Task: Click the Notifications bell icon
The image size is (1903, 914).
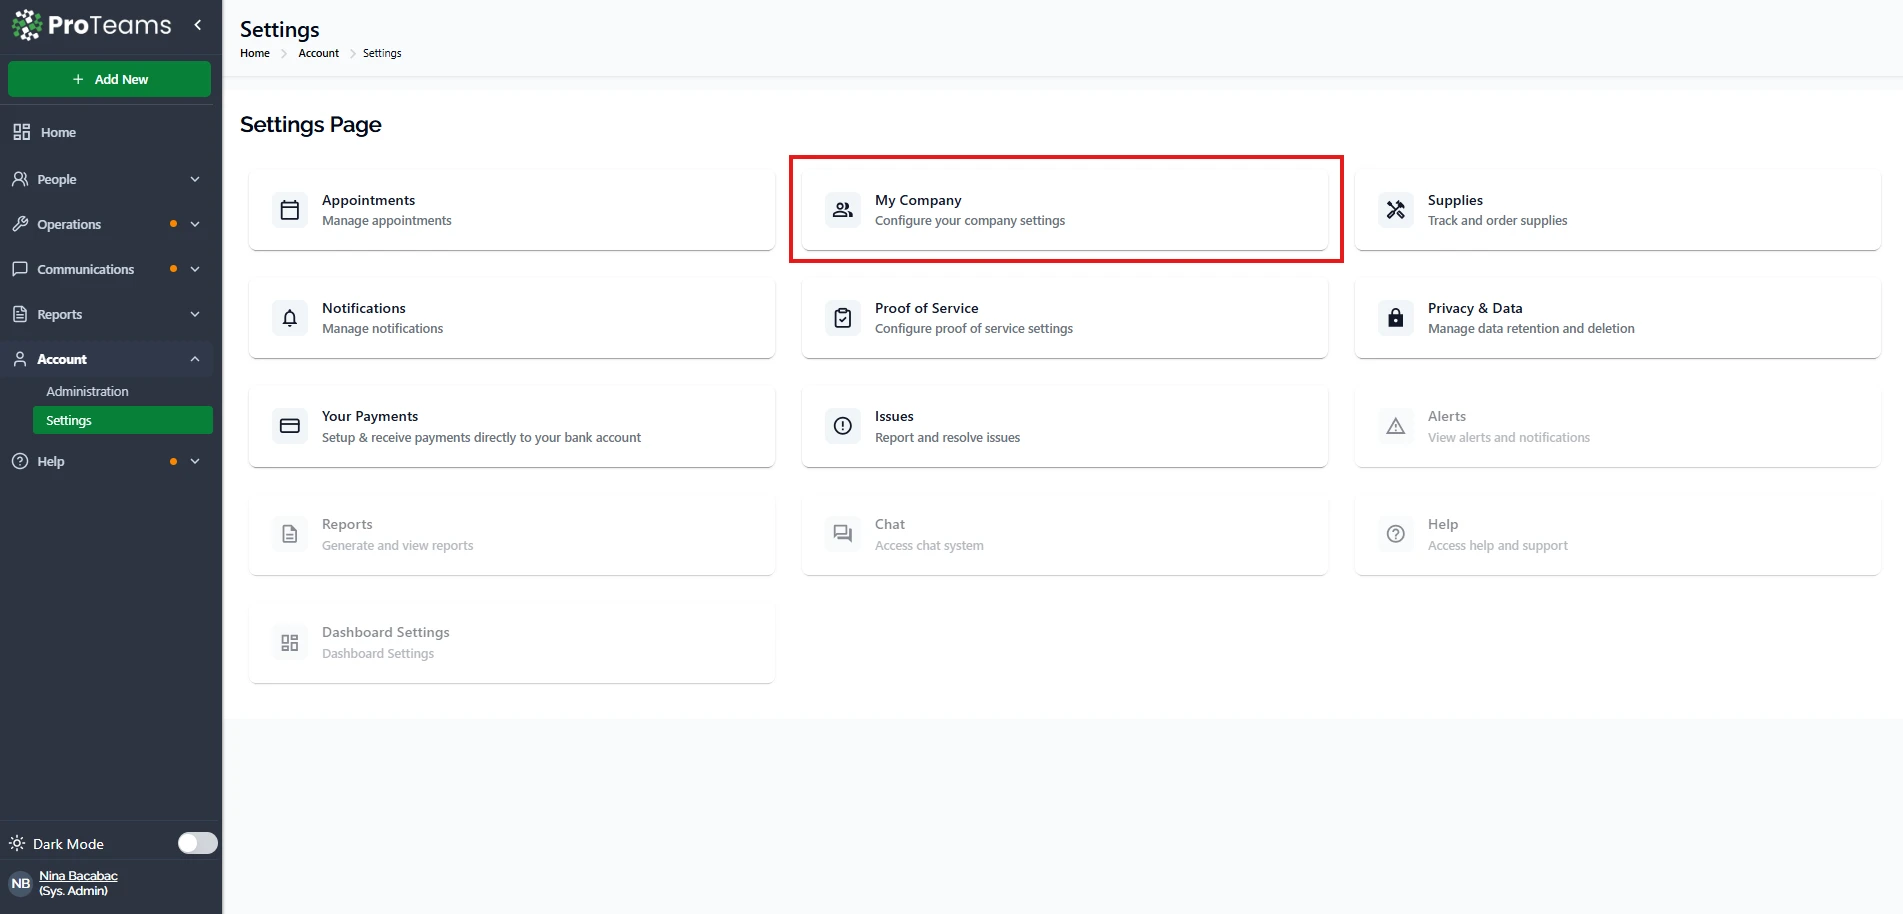Action: [x=290, y=318]
